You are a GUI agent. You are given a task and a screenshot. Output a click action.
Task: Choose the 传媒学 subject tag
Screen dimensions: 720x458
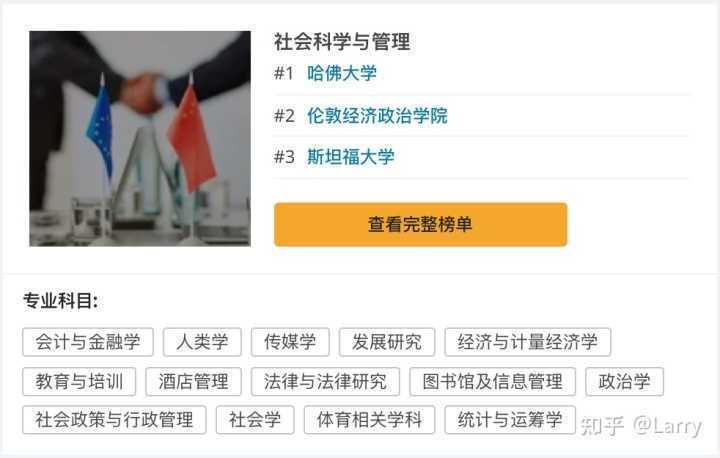[290, 342]
